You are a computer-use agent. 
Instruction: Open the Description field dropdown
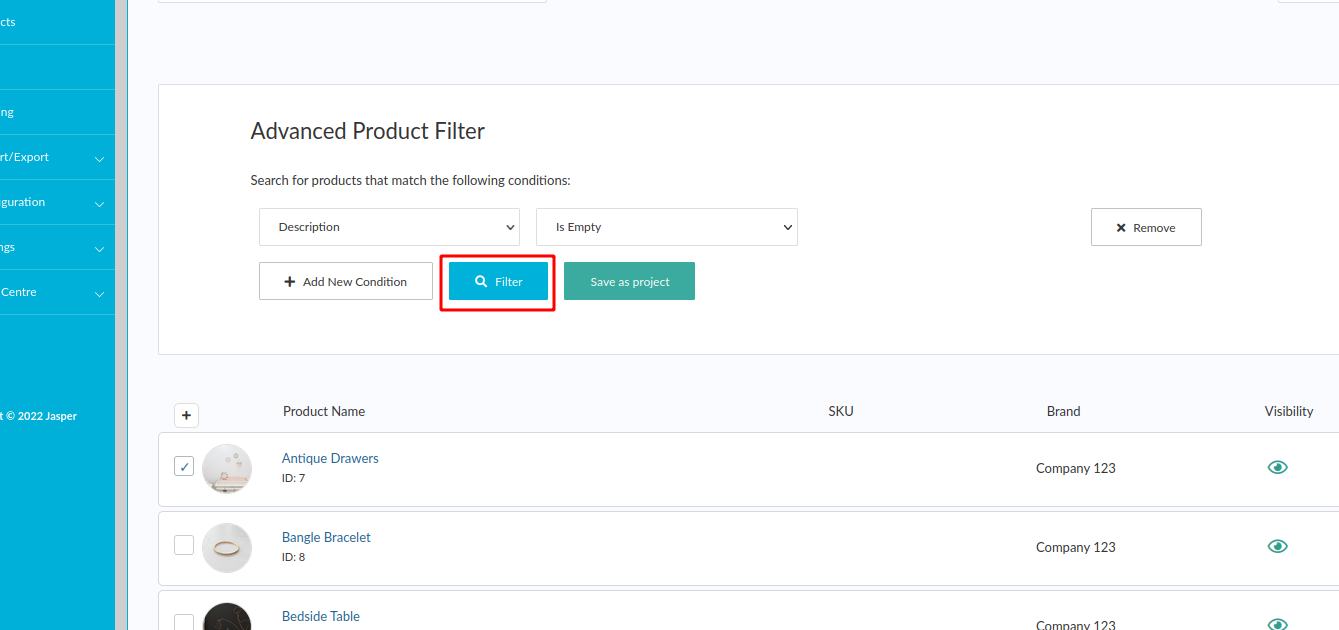coord(389,227)
